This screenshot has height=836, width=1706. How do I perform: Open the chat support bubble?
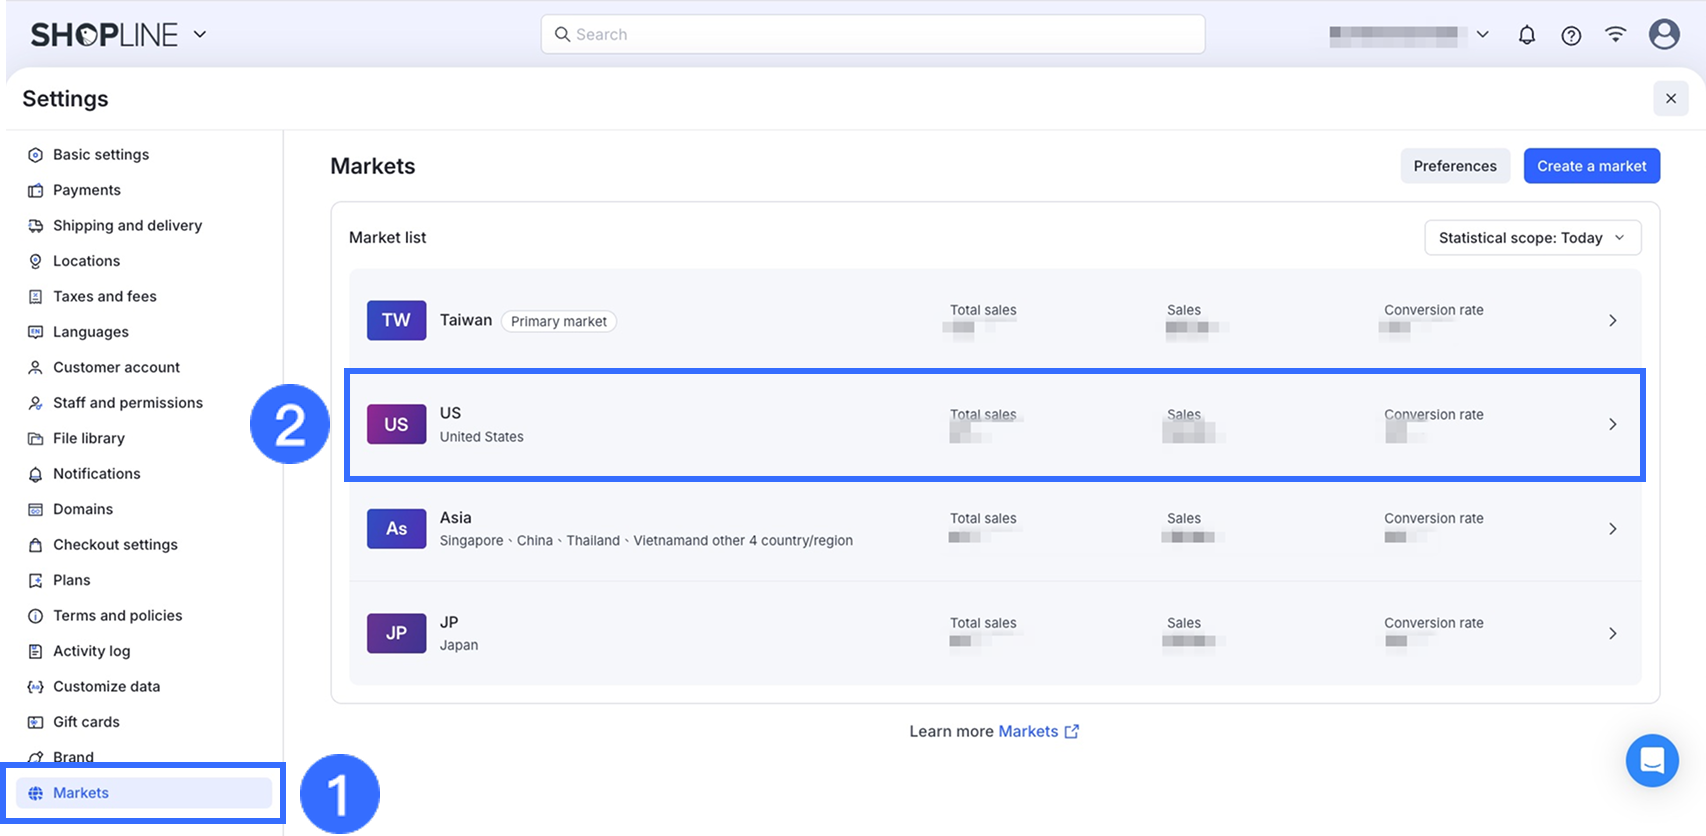(x=1652, y=761)
